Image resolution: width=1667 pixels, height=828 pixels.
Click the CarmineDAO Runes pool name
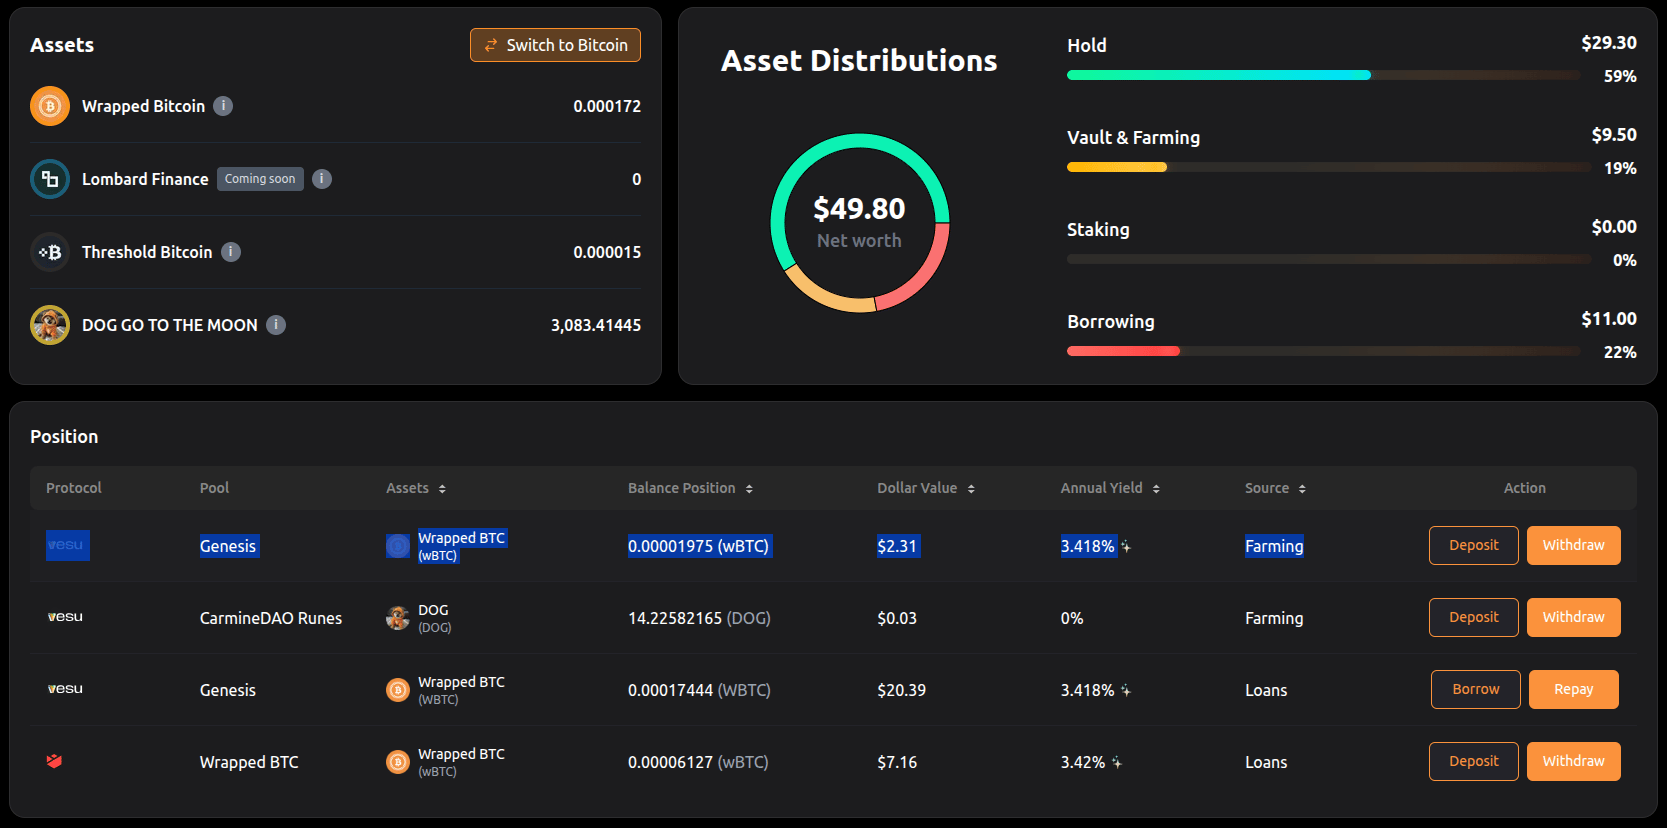click(x=271, y=618)
